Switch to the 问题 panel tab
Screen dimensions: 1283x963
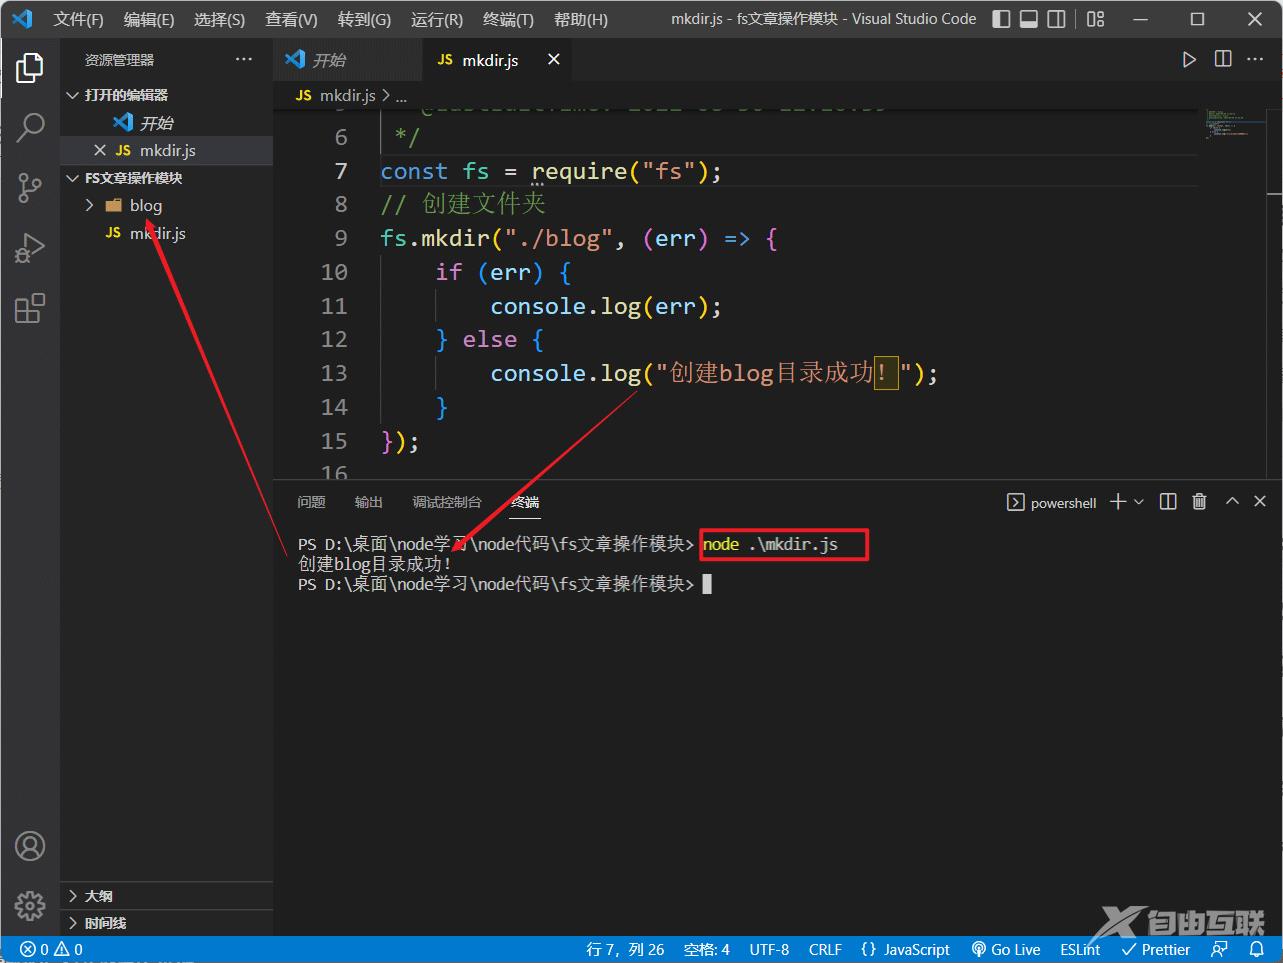311,502
